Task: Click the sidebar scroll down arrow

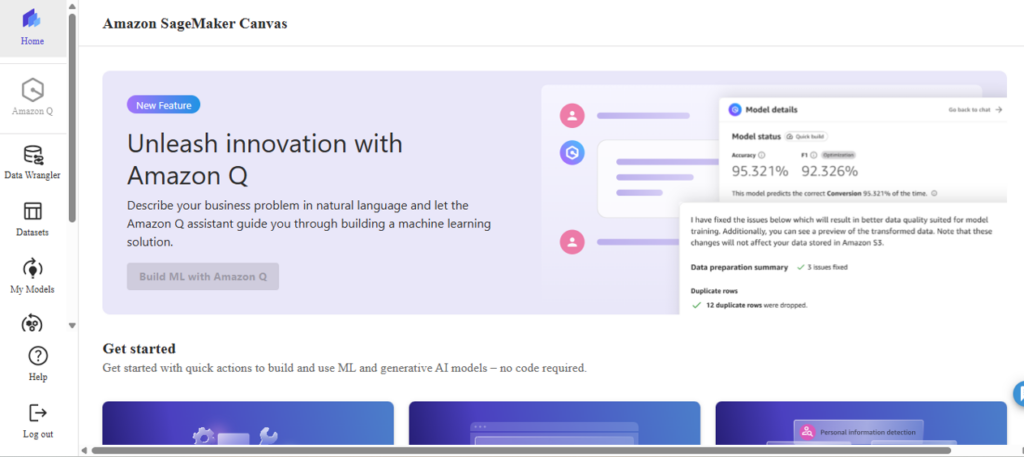Action: coord(72,325)
